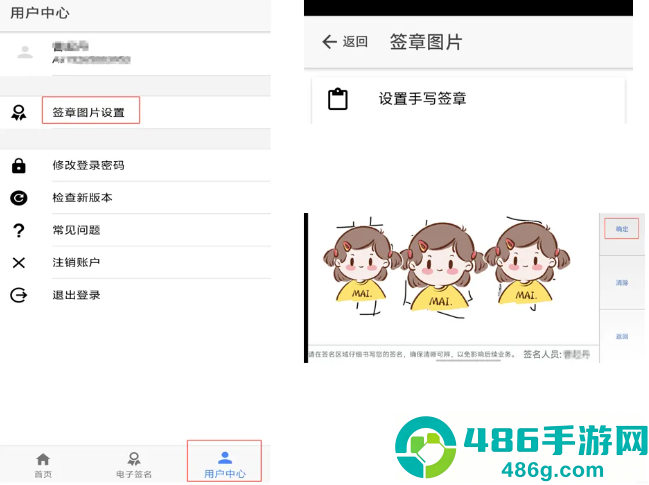Tap the logout arrow icon for 退出登录
The height and width of the screenshot is (485, 649).
click(19, 295)
